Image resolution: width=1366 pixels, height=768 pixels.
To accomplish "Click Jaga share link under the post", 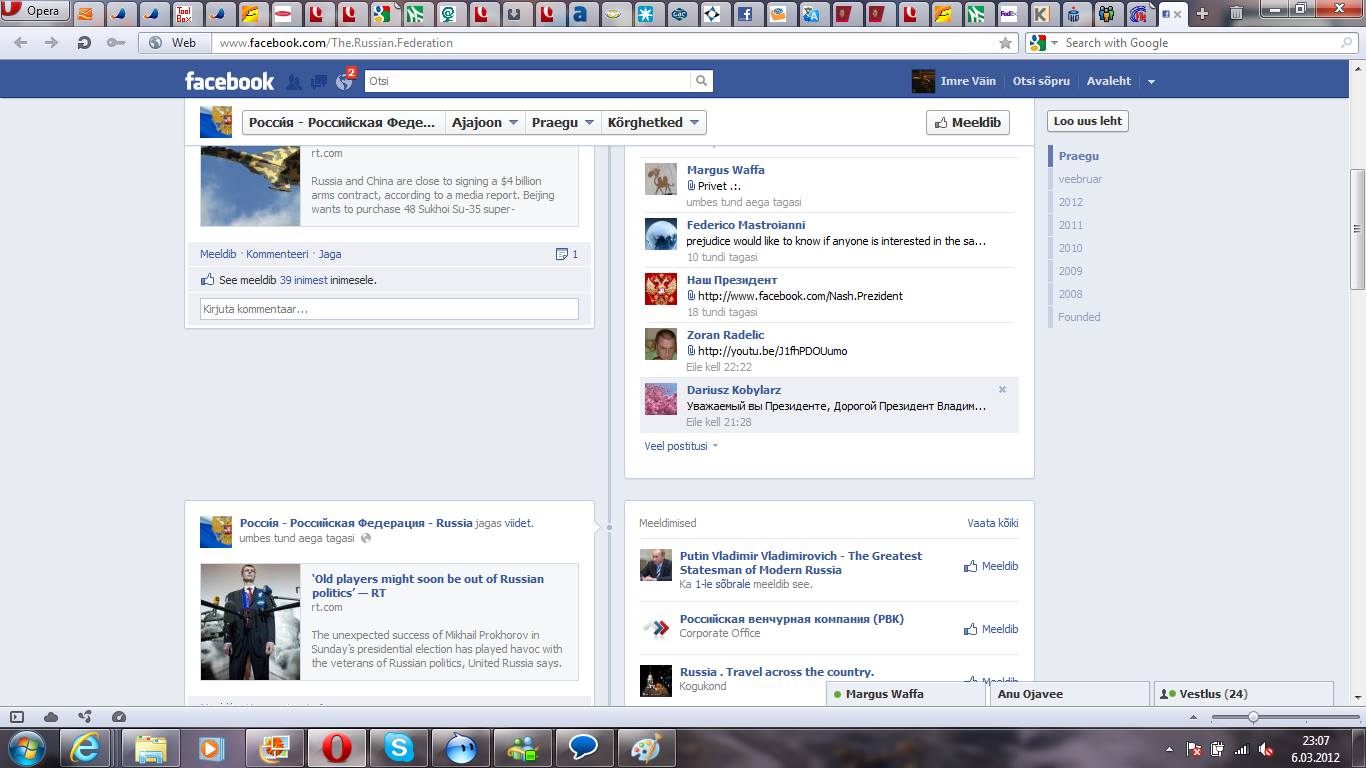I will pyautogui.click(x=330, y=254).
